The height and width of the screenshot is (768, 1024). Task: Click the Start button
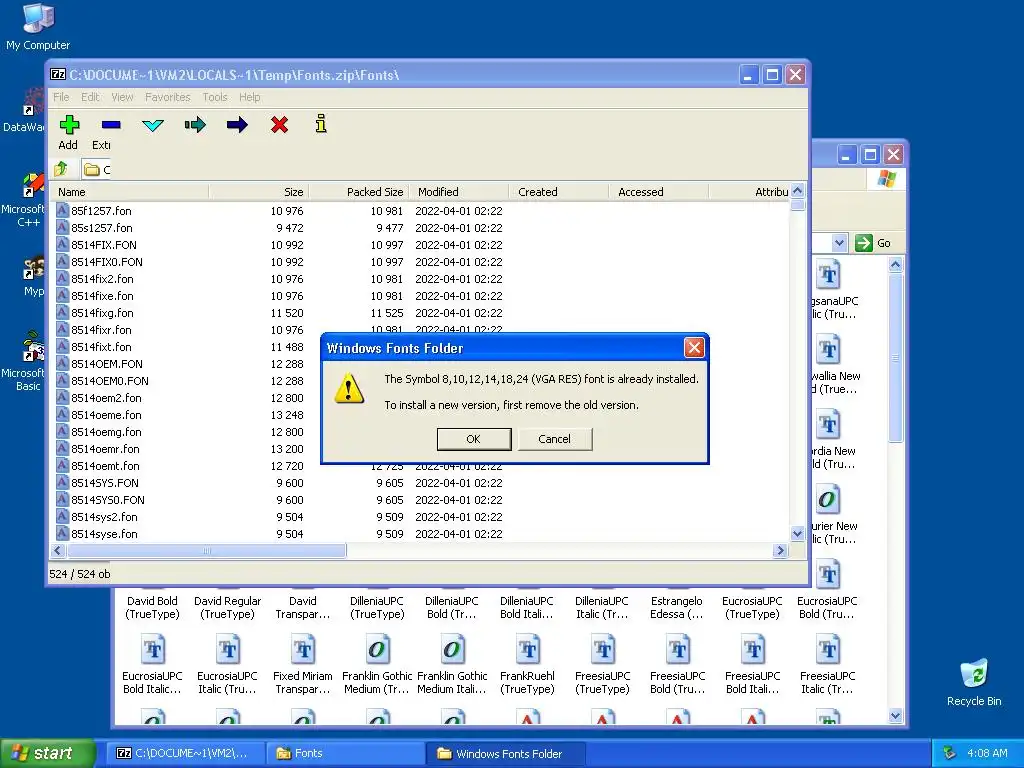(x=47, y=753)
